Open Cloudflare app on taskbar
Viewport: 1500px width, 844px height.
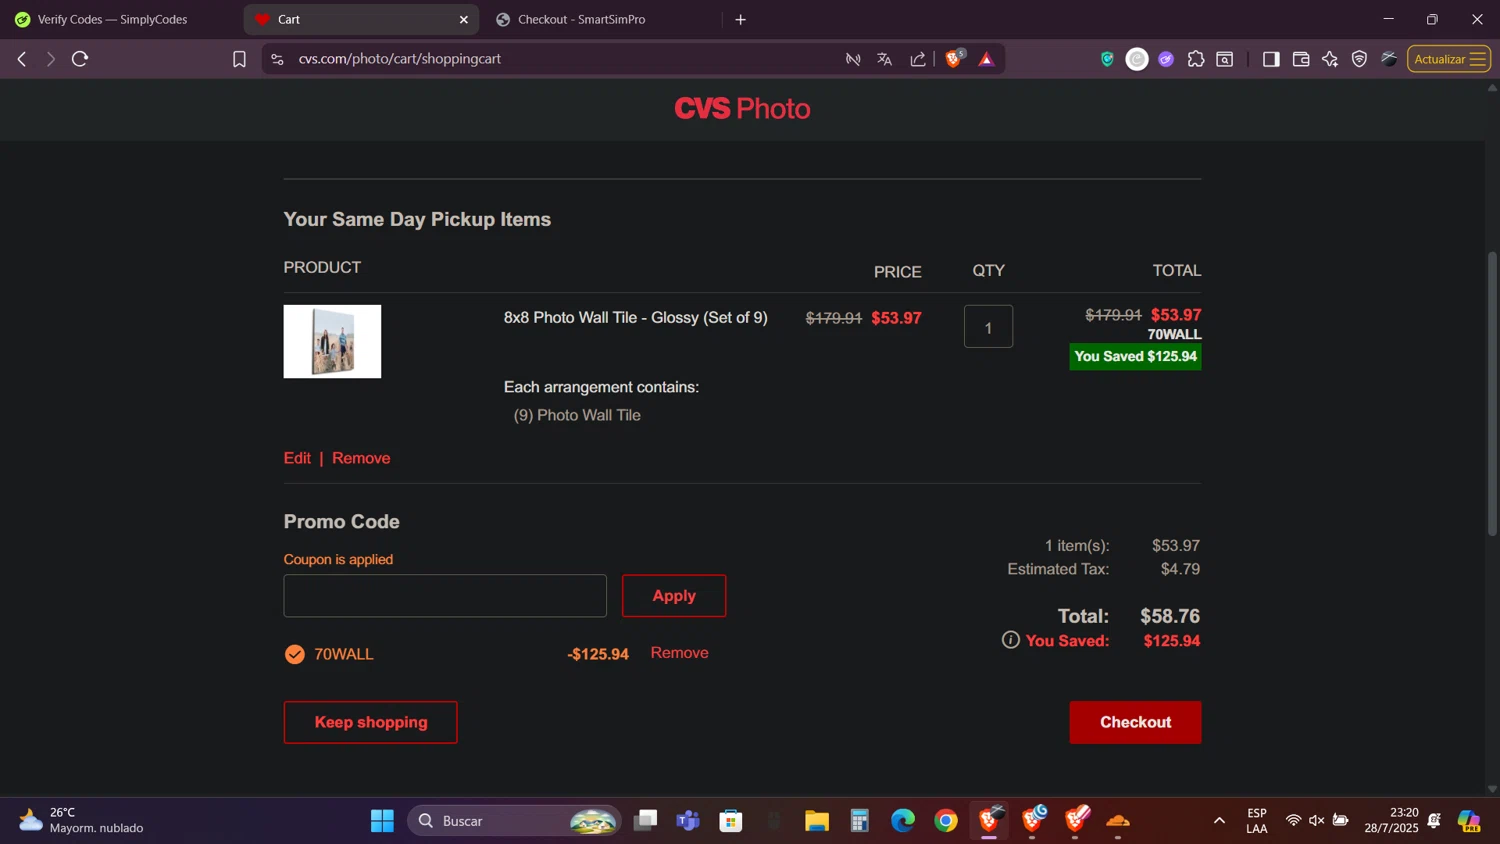(1118, 821)
